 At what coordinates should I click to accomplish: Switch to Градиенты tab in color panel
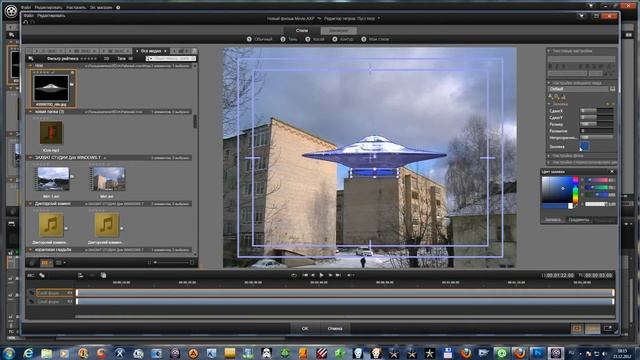pyautogui.click(x=579, y=220)
